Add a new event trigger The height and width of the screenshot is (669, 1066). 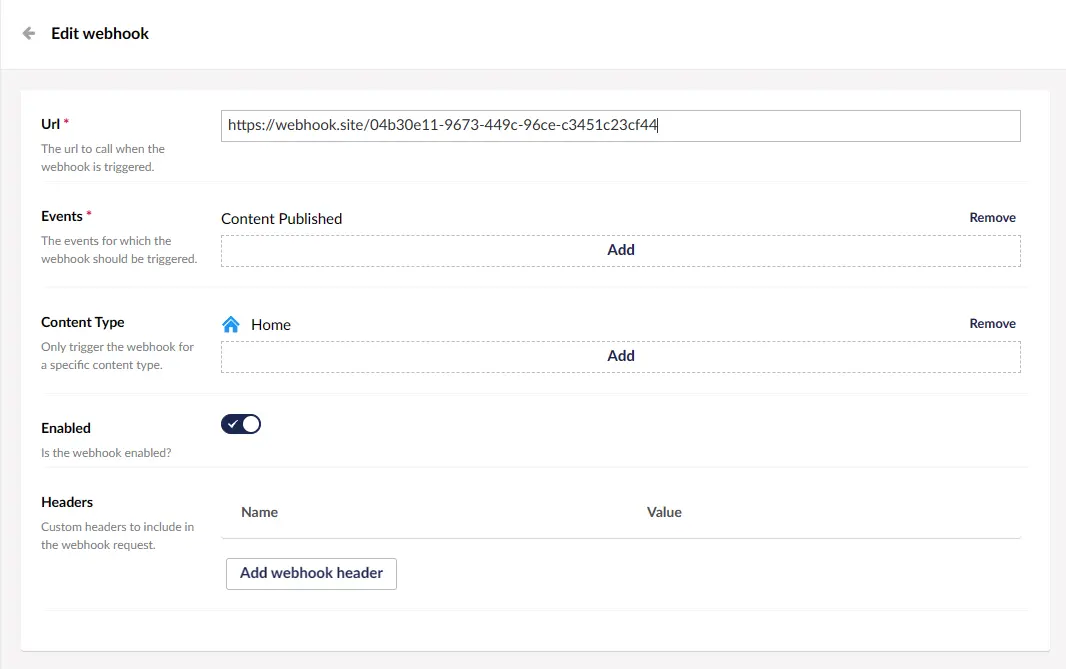pyautogui.click(x=620, y=250)
